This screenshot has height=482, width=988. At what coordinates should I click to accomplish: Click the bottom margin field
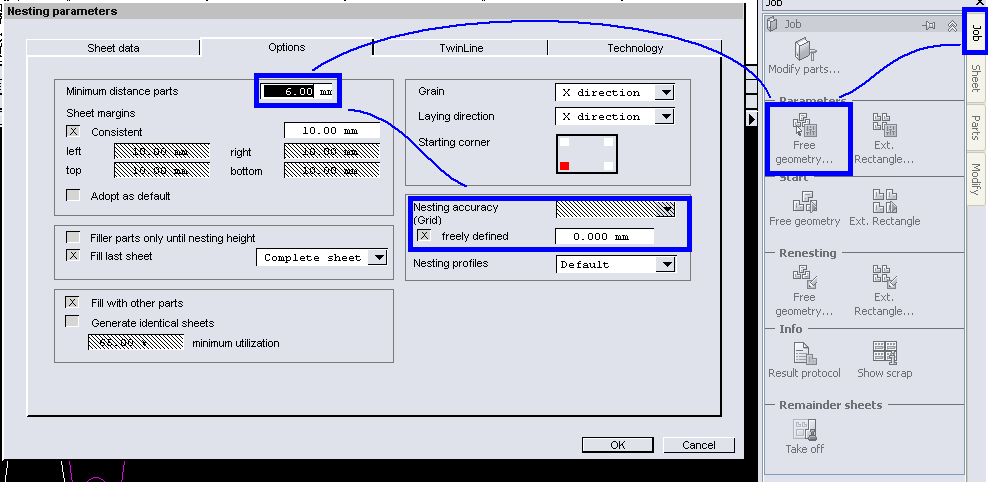pyautogui.click(x=332, y=171)
